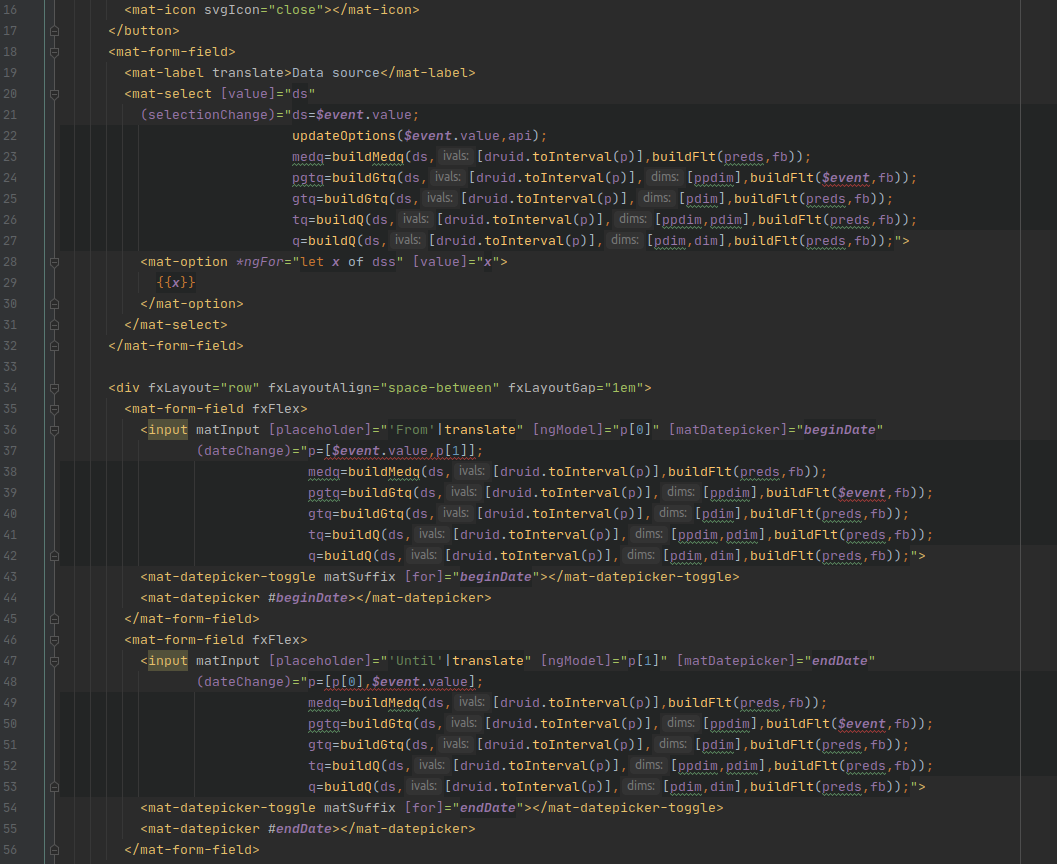
Task: Click the buildMedq call on line 49
Action: [384, 702]
